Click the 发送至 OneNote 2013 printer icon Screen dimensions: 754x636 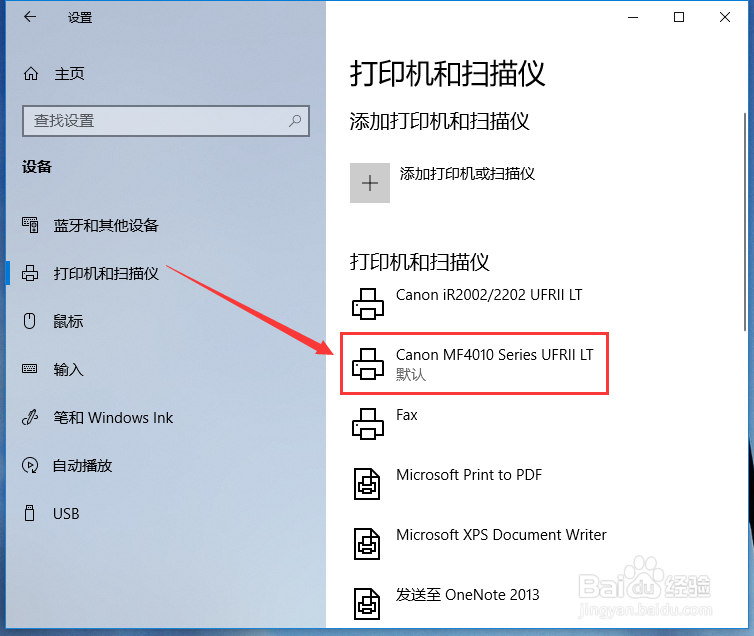click(367, 604)
